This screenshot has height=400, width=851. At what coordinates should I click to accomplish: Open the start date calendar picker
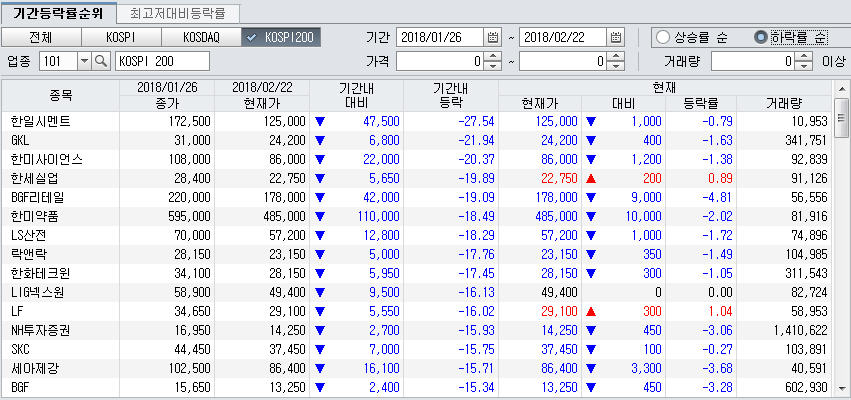(x=492, y=37)
